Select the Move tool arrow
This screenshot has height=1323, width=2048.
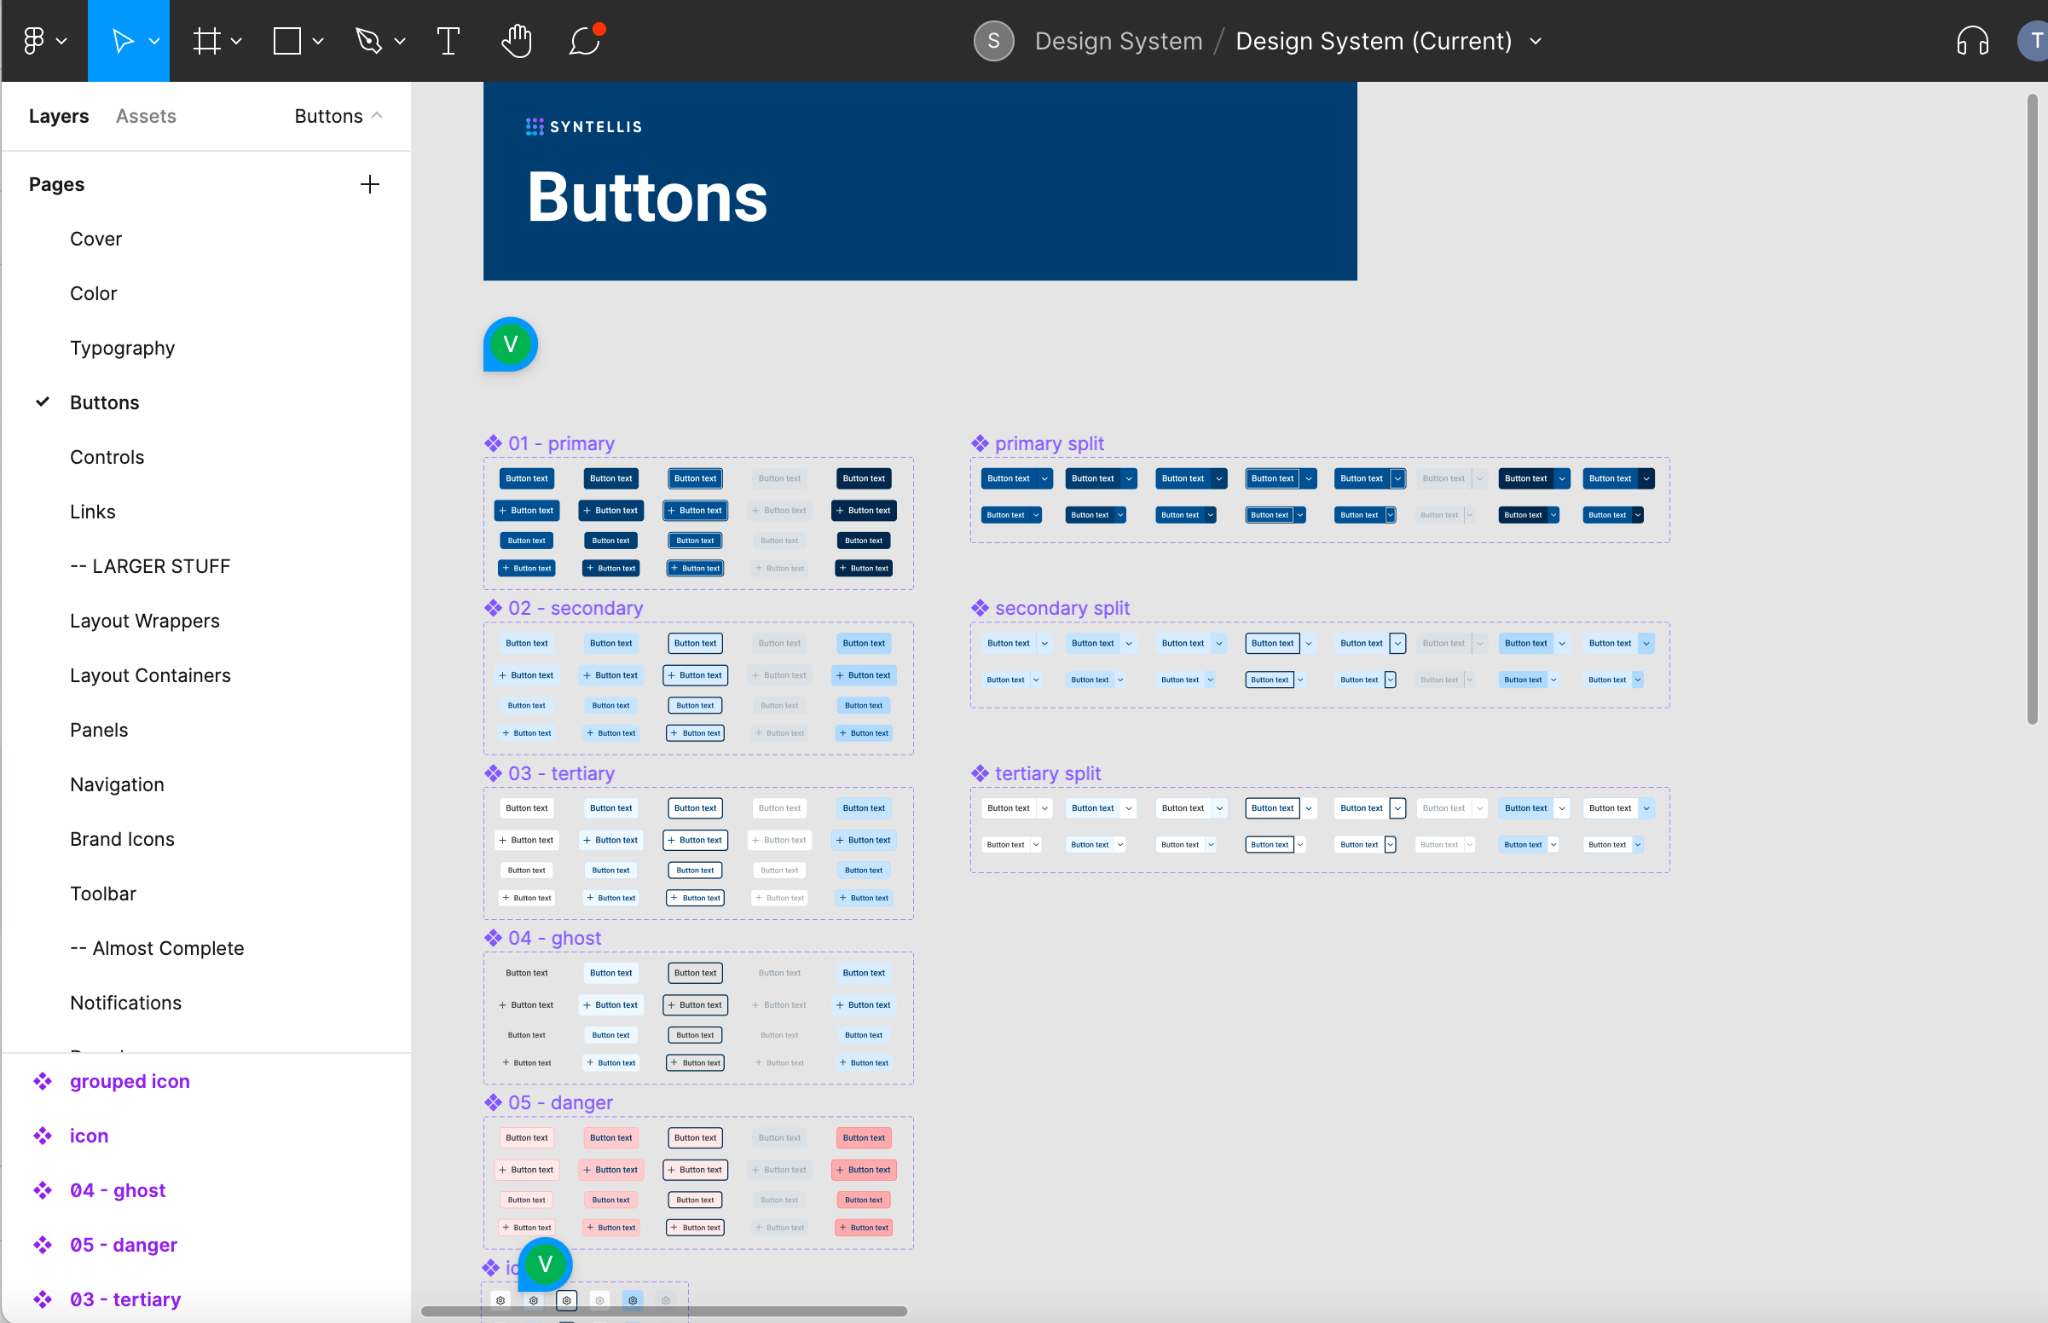coord(122,41)
